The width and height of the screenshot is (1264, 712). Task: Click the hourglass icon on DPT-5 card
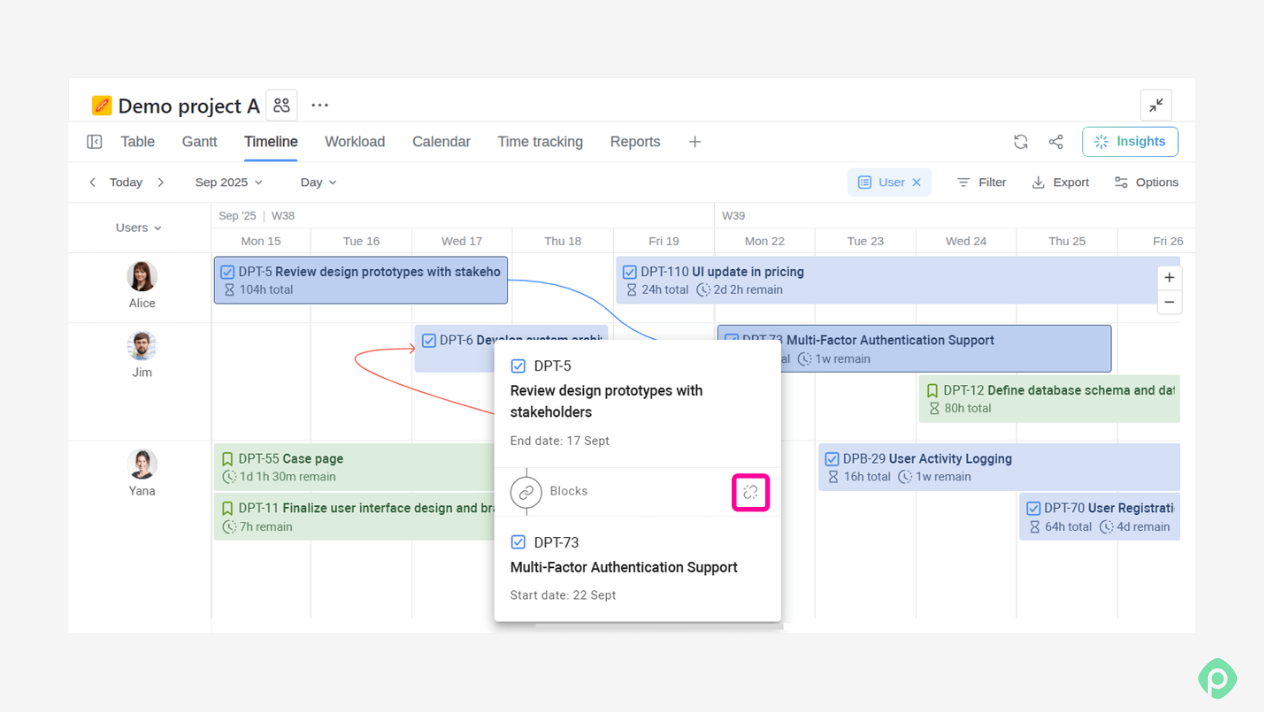tap(229, 290)
